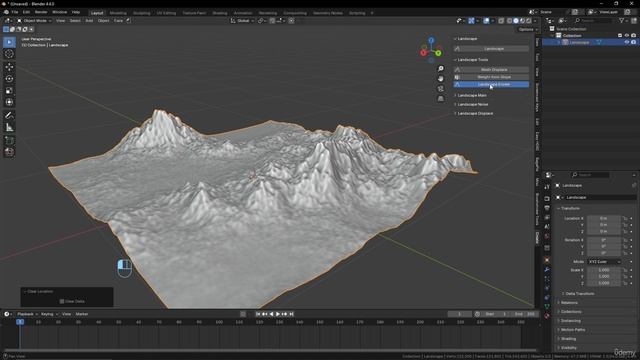Jump to timeline start button
The width and height of the screenshot is (640, 360).
pos(258,314)
